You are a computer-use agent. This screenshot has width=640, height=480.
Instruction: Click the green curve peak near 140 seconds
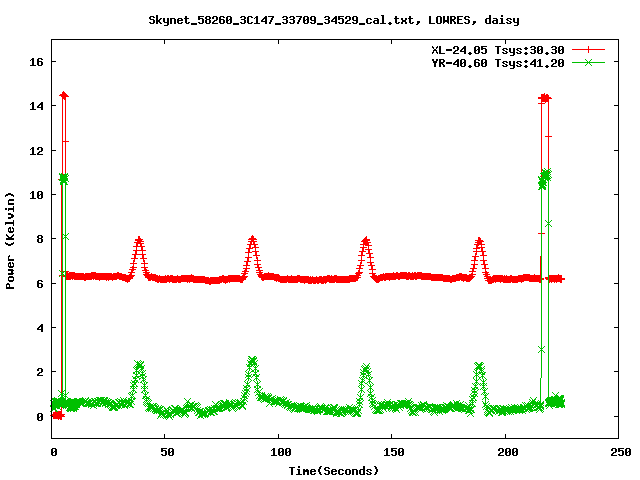pos(366,368)
